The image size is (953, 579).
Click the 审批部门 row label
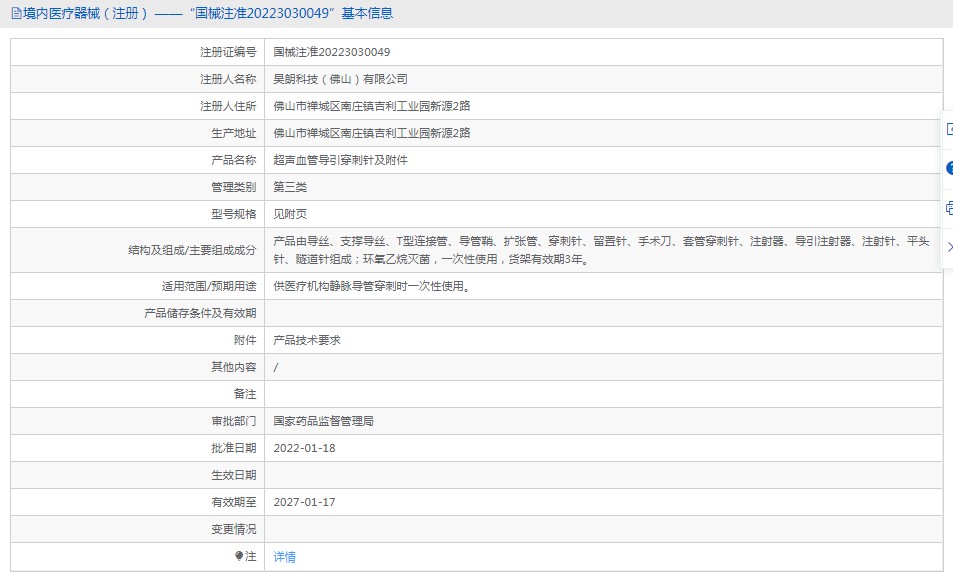(x=233, y=421)
